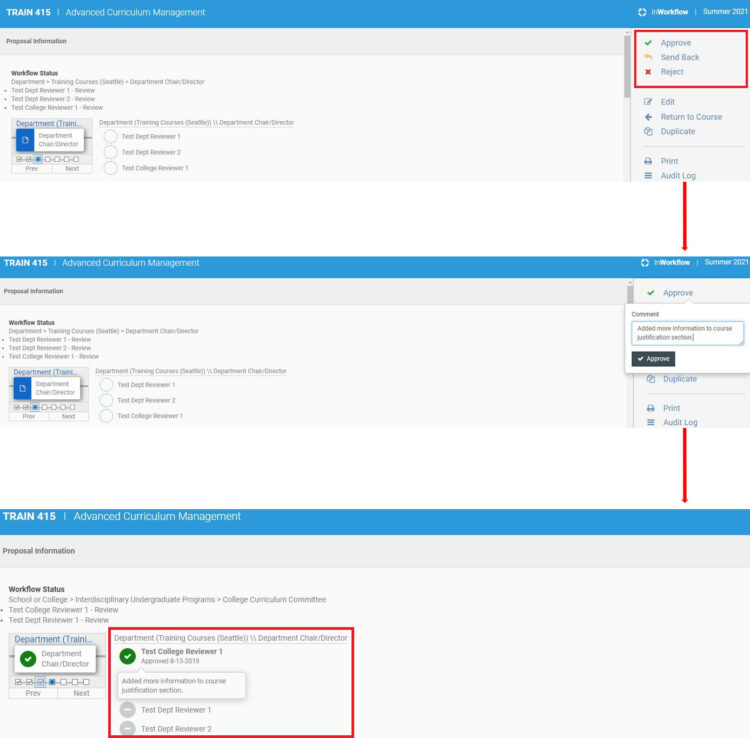The height and width of the screenshot is (738, 750).
Task: Choose Return to Course in the action menu
Action: click(691, 117)
